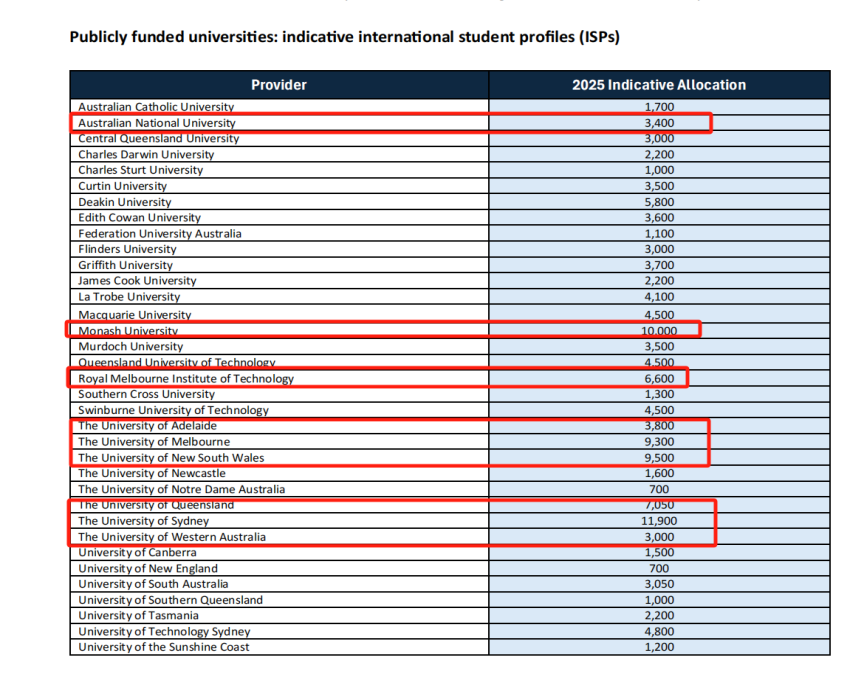Select the page heading about indicative international student profiles

(345, 37)
